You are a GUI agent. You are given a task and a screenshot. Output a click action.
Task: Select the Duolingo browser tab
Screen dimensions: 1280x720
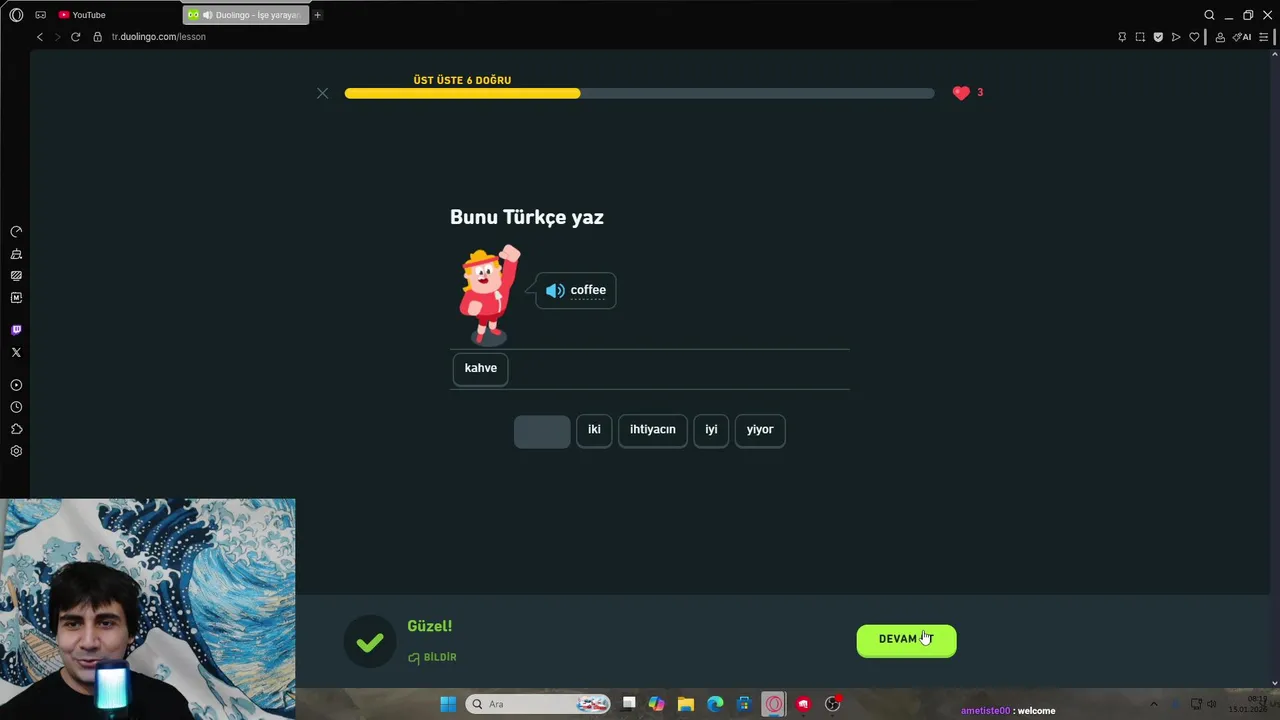pyautogui.click(x=246, y=15)
